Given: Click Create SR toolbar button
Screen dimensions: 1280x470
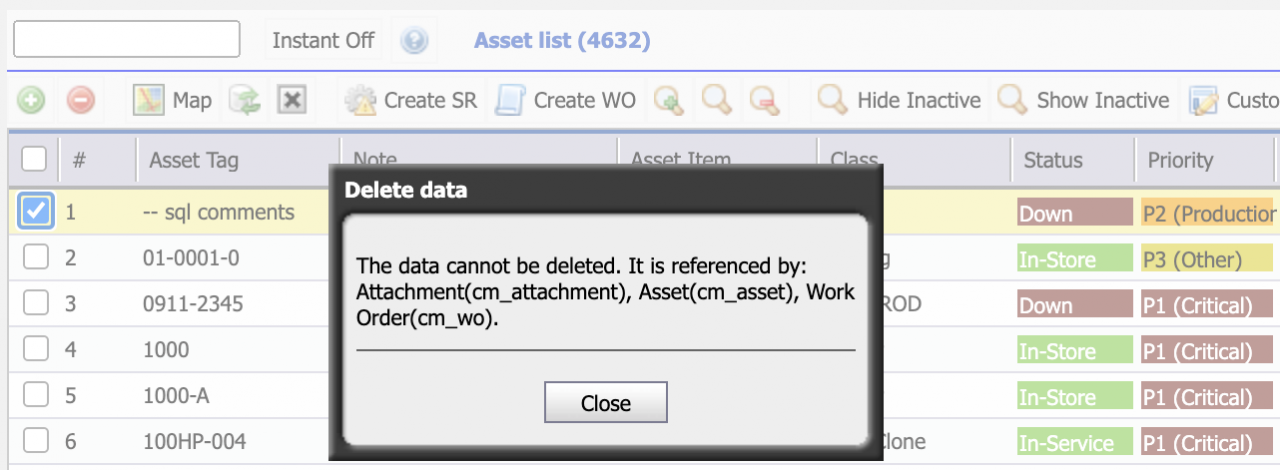Looking at the screenshot, I should pyautogui.click(x=411, y=100).
